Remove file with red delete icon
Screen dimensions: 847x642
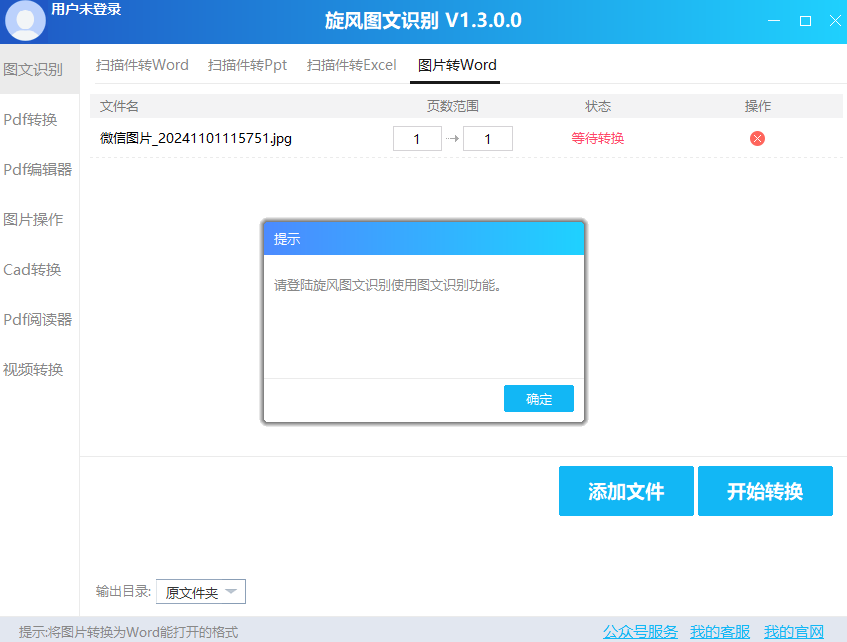click(x=757, y=139)
